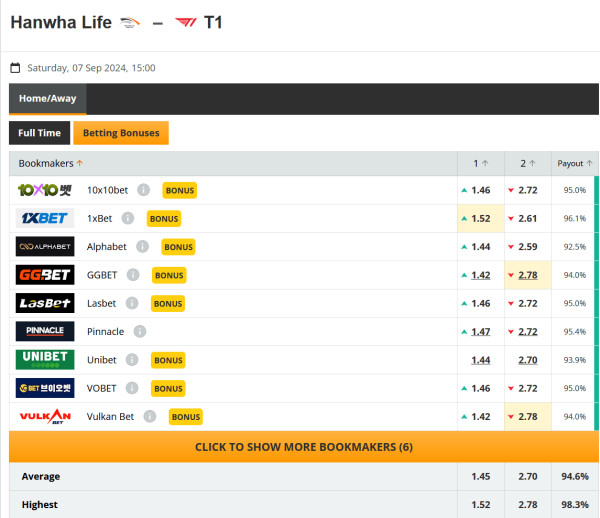
Task: Click the BONUS badge for Alphabet
Action: pos(178,247)
